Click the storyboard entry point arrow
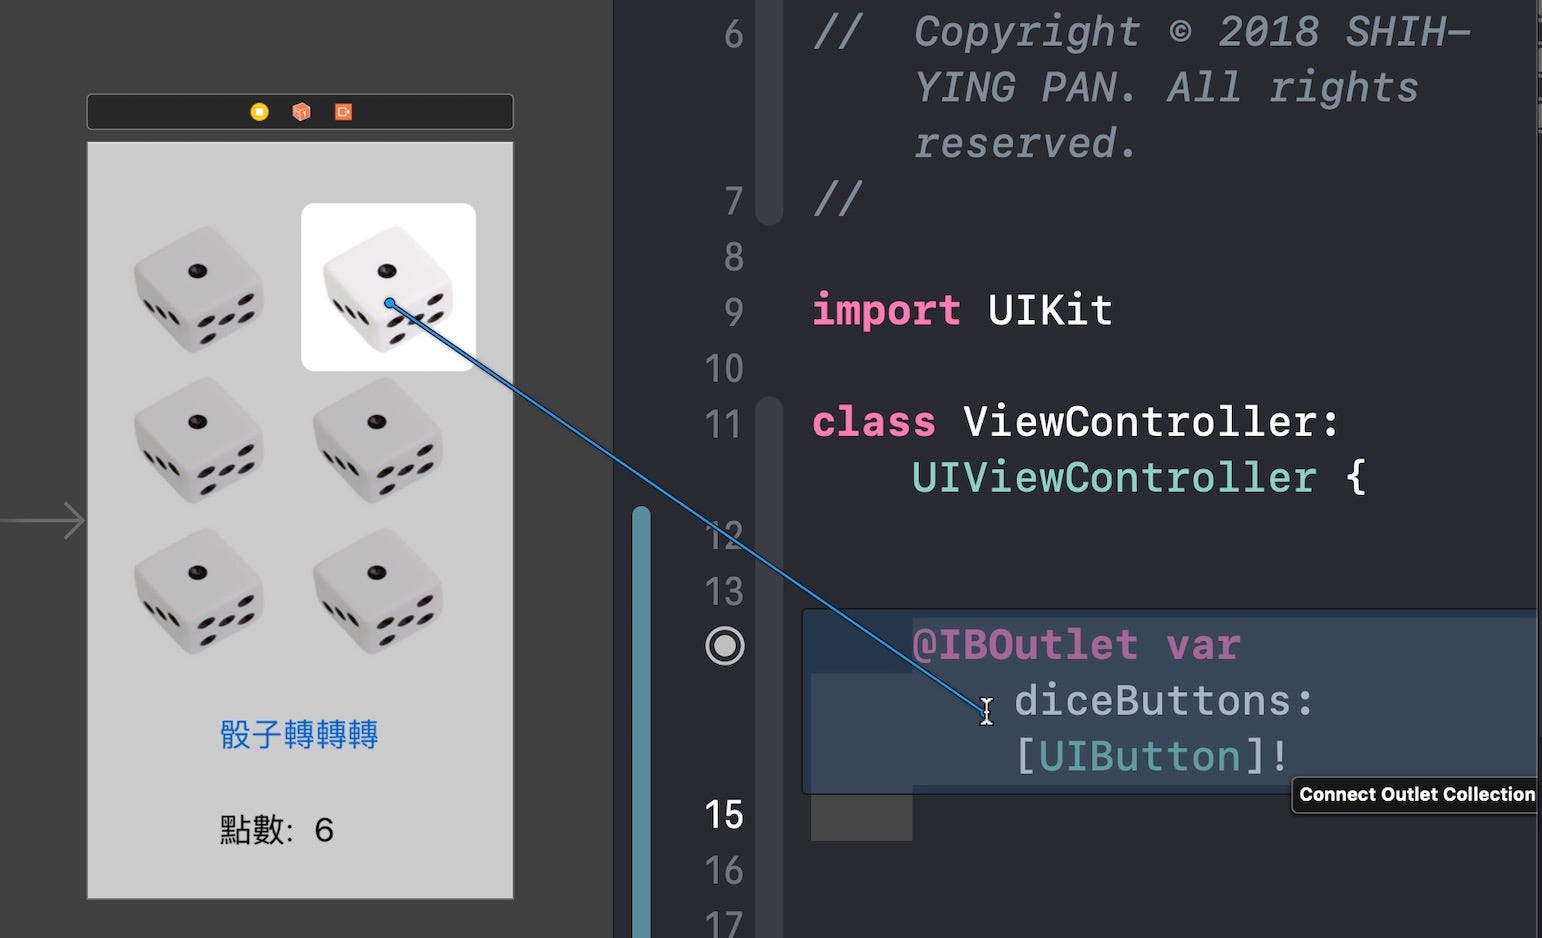Screen dimensions: 1542x938 [43, 521]
